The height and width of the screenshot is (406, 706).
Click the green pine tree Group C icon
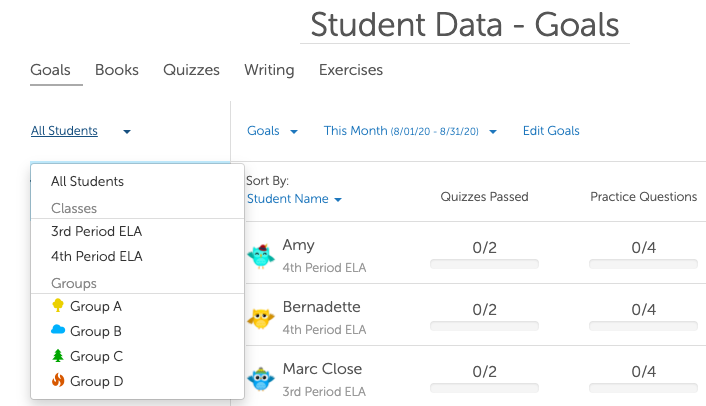(58, 356)
